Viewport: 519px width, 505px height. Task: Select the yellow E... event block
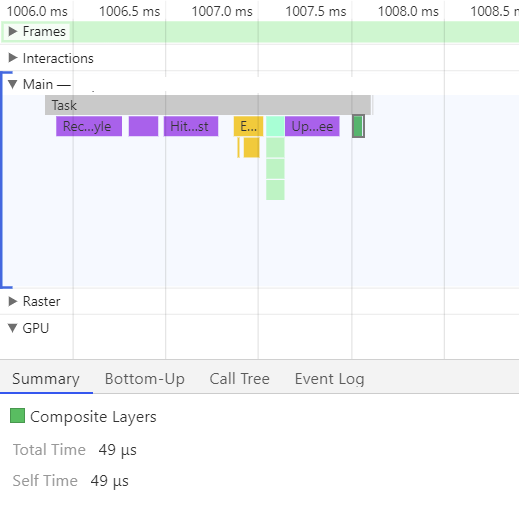coord(248,126)
